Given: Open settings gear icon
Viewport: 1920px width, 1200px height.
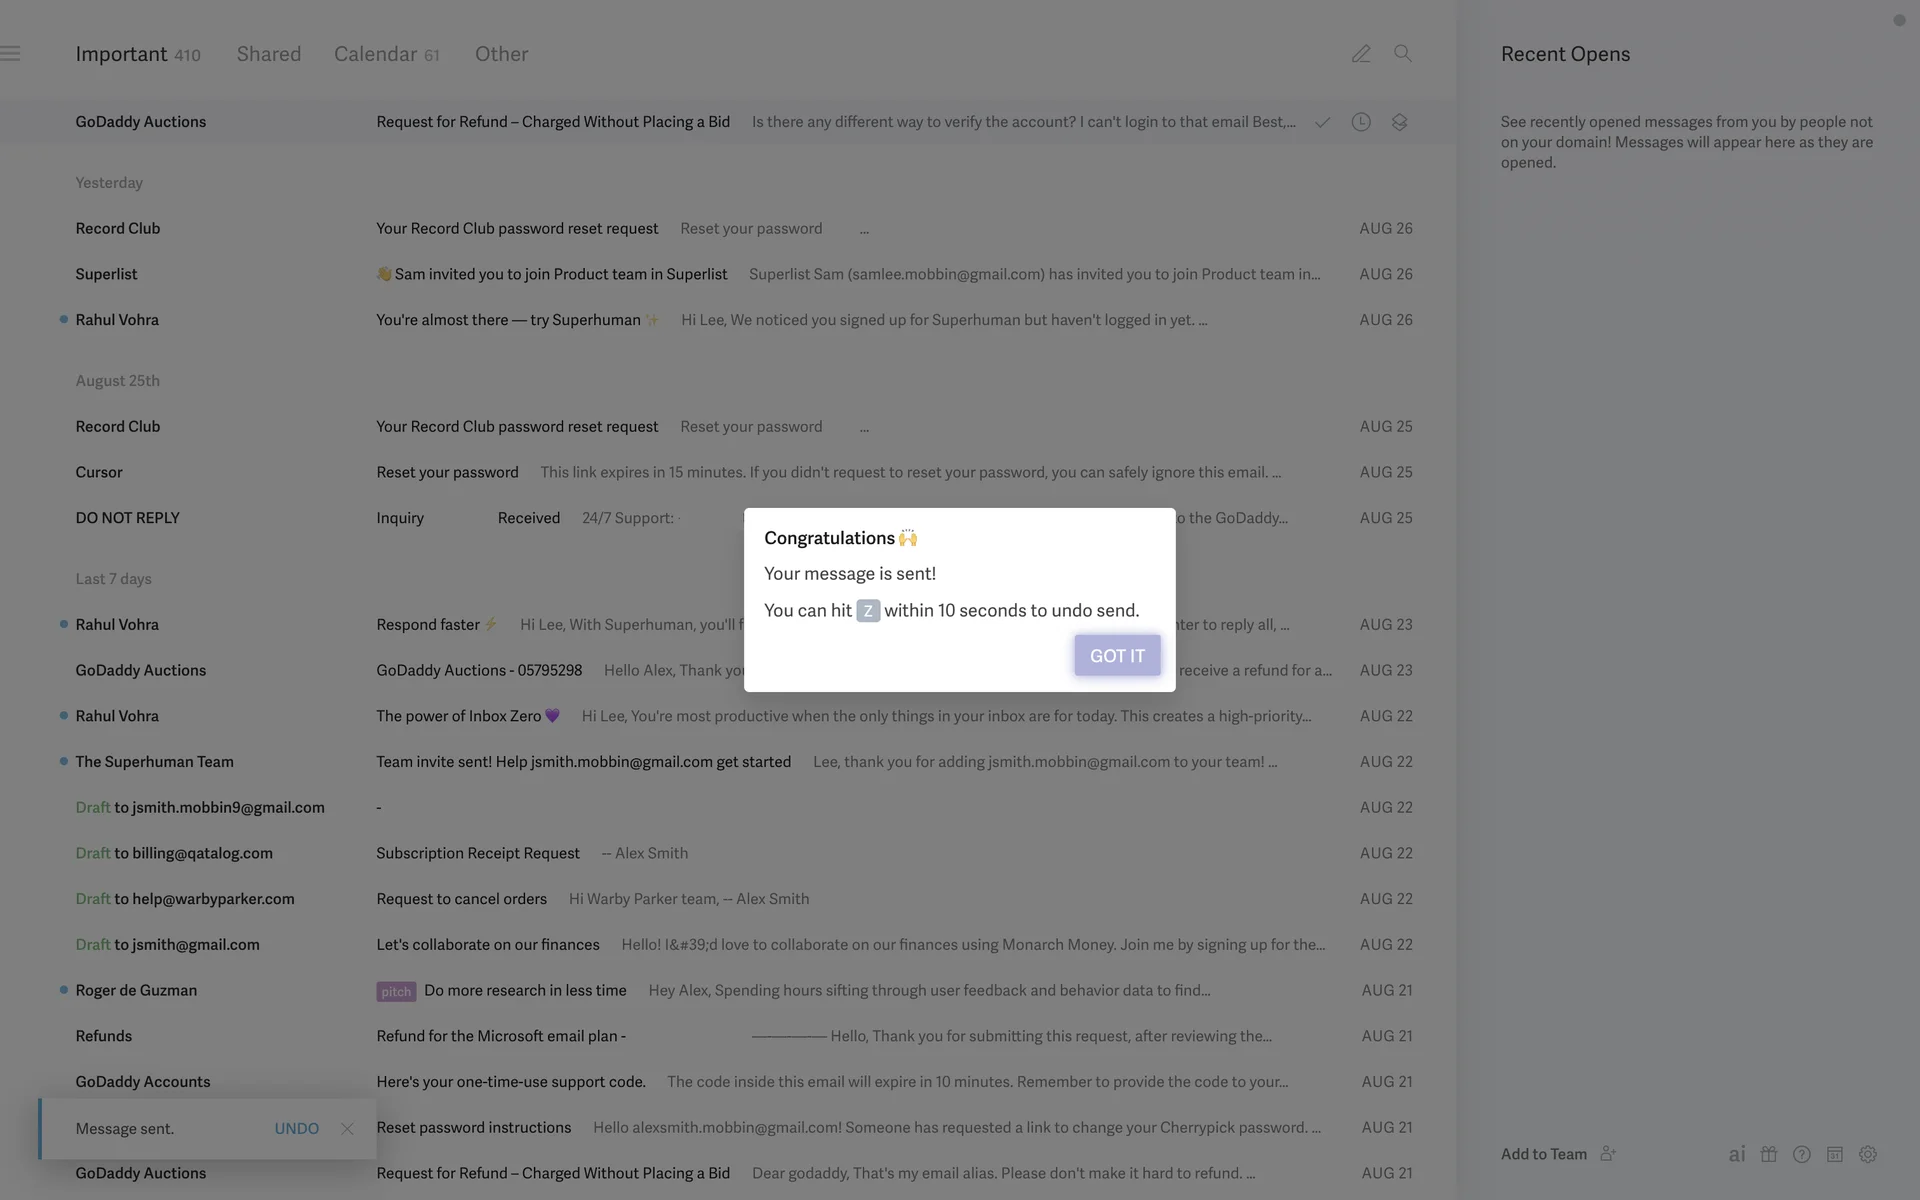Looking at the screenshot, I should [1868, 1154].
